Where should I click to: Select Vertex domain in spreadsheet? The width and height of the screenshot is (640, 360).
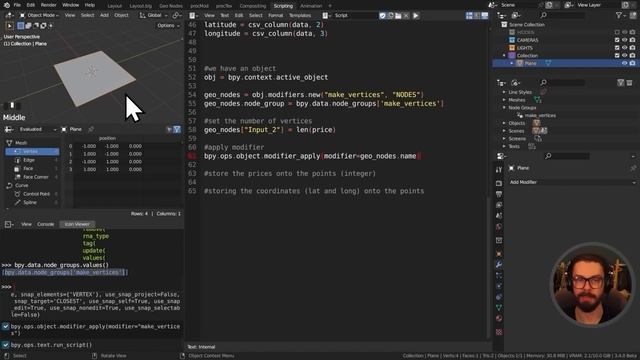coord(32,151)
